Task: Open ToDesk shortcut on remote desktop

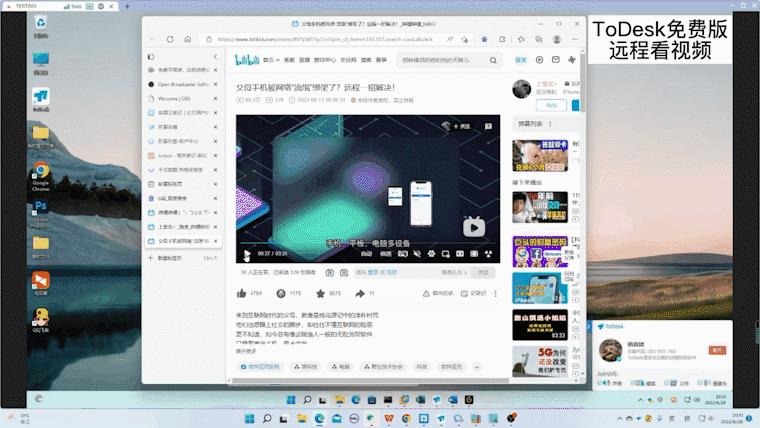Action: [41, 99]
